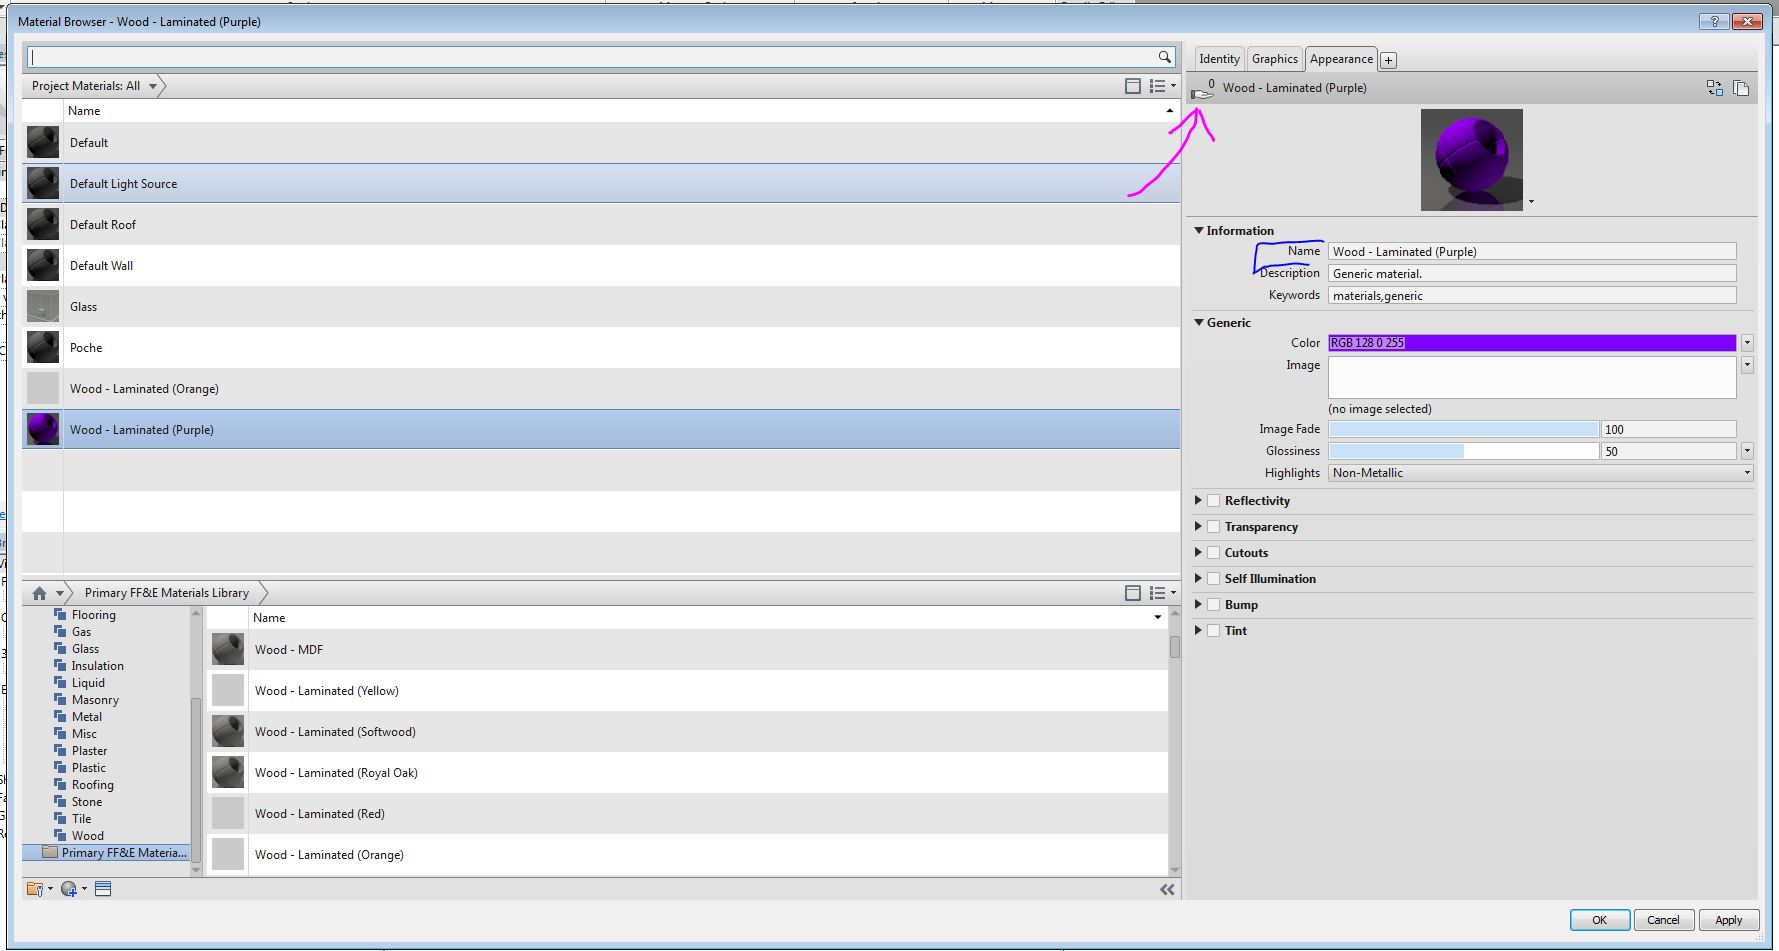Click the Replace asset icon
The width and height of the screenshot is (1779, 951).
[x=1715, y=88]
